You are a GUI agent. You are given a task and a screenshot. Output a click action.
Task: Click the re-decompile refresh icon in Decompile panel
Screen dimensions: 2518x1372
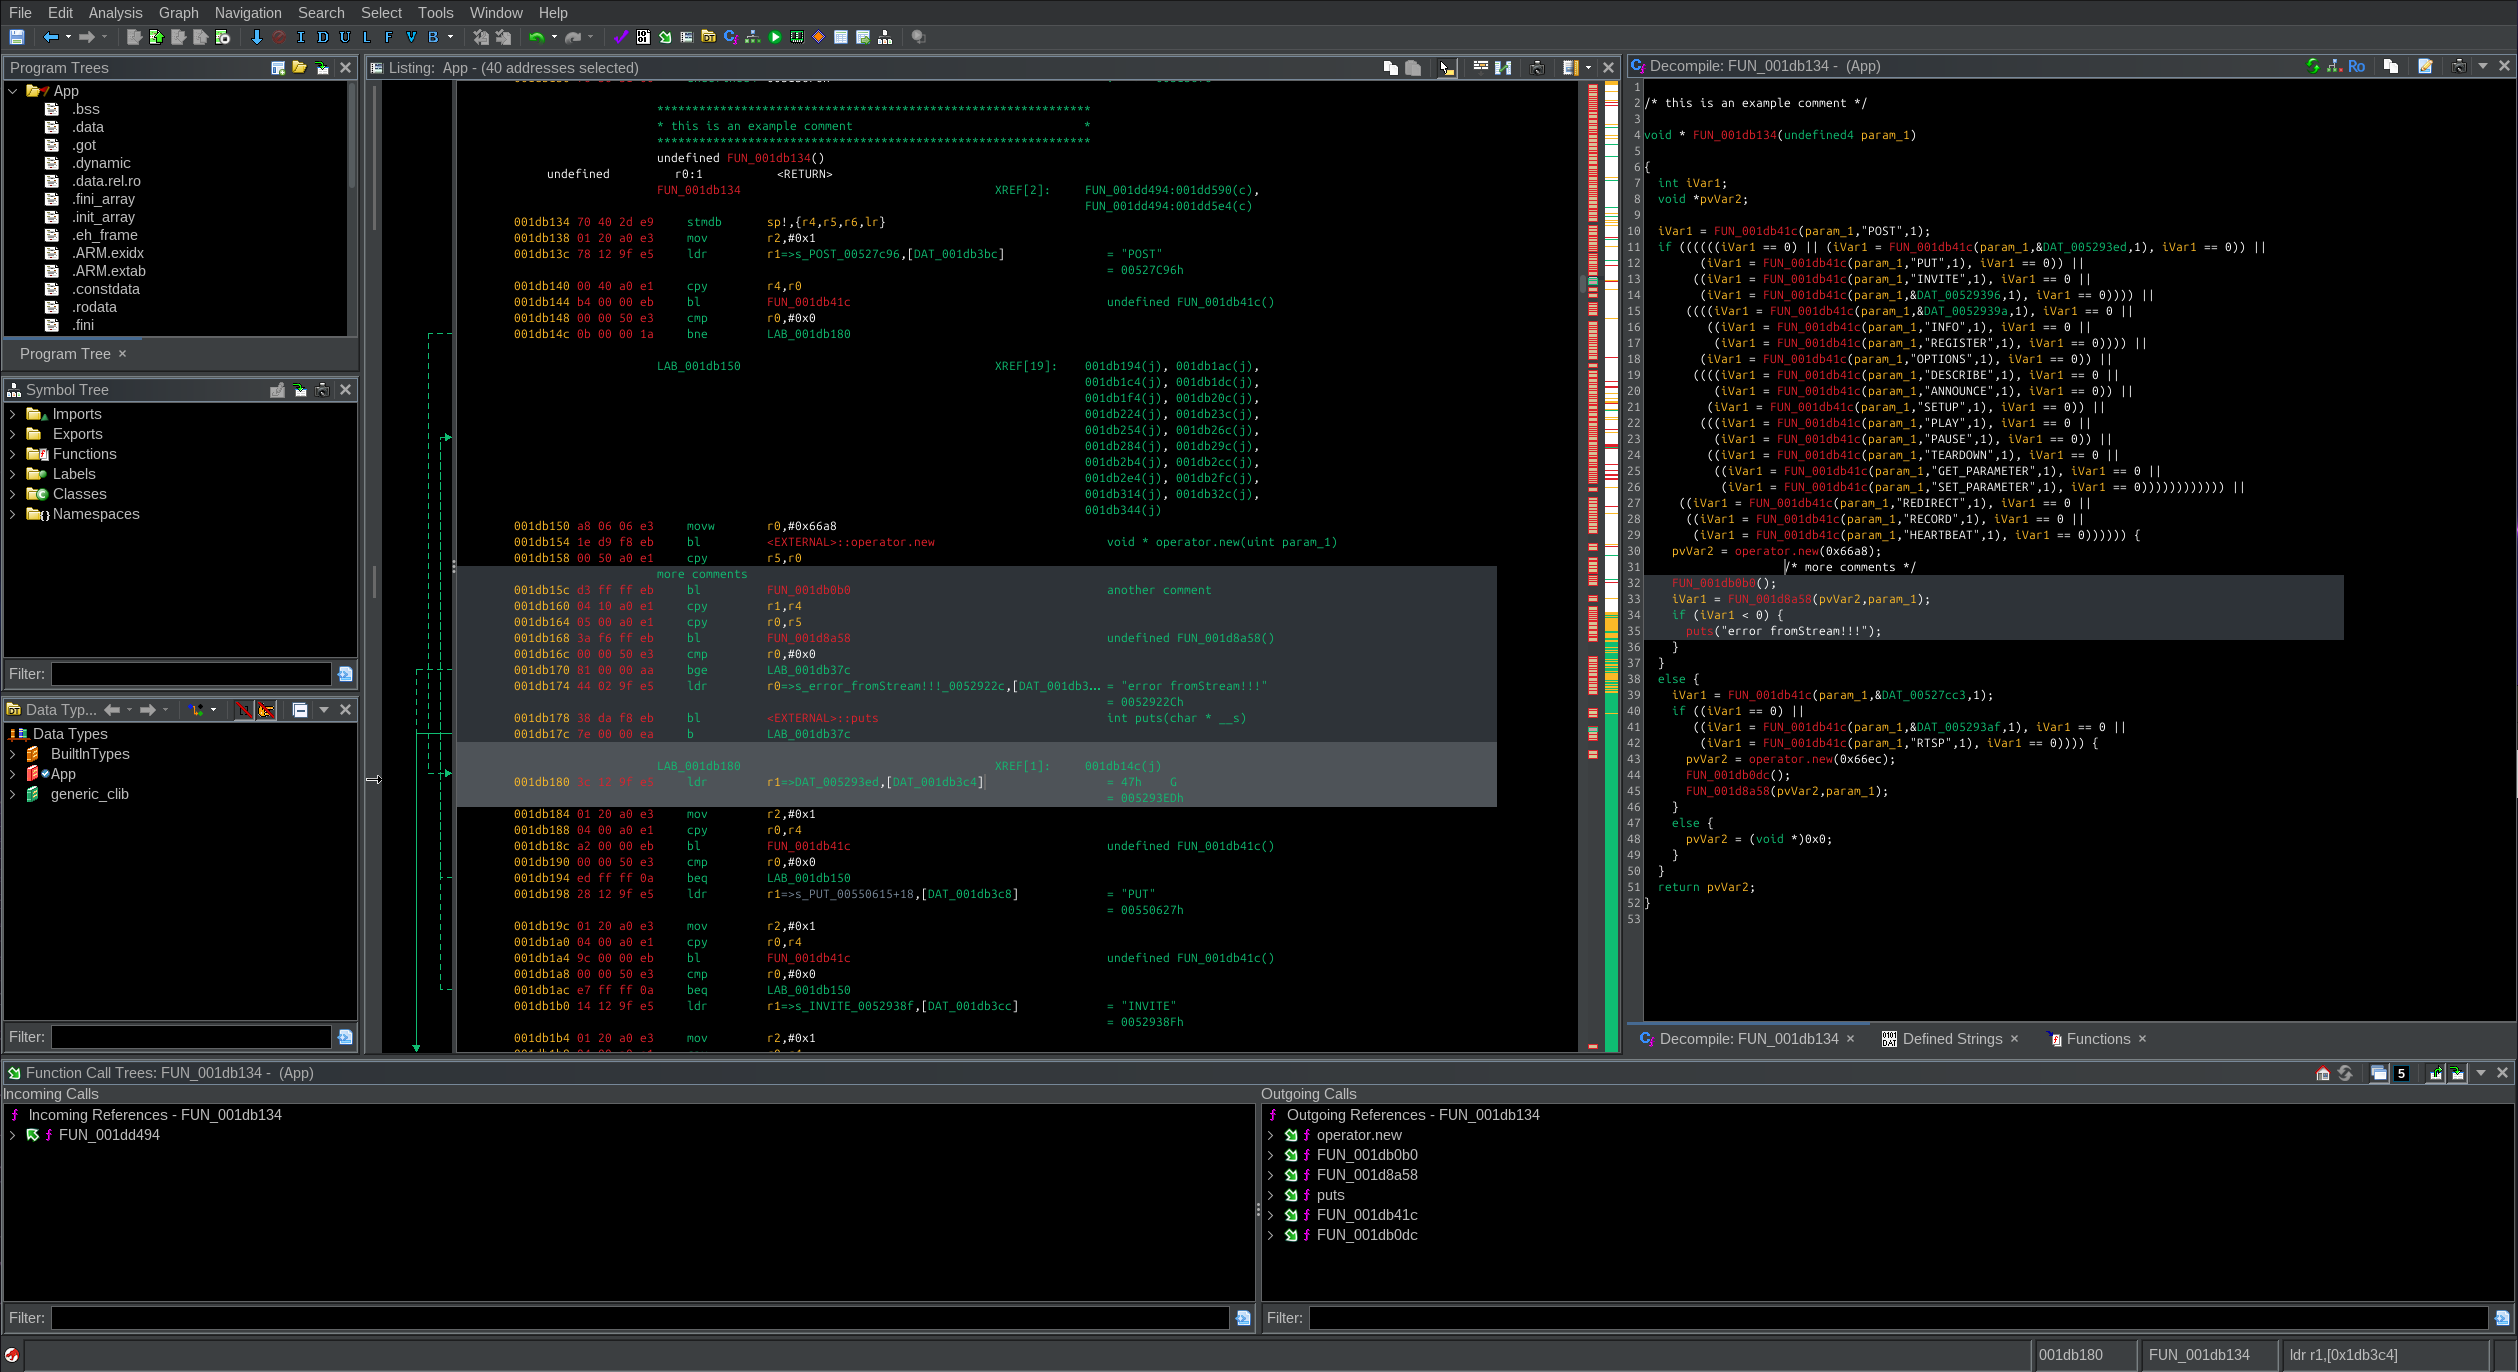coord(2313,66)
